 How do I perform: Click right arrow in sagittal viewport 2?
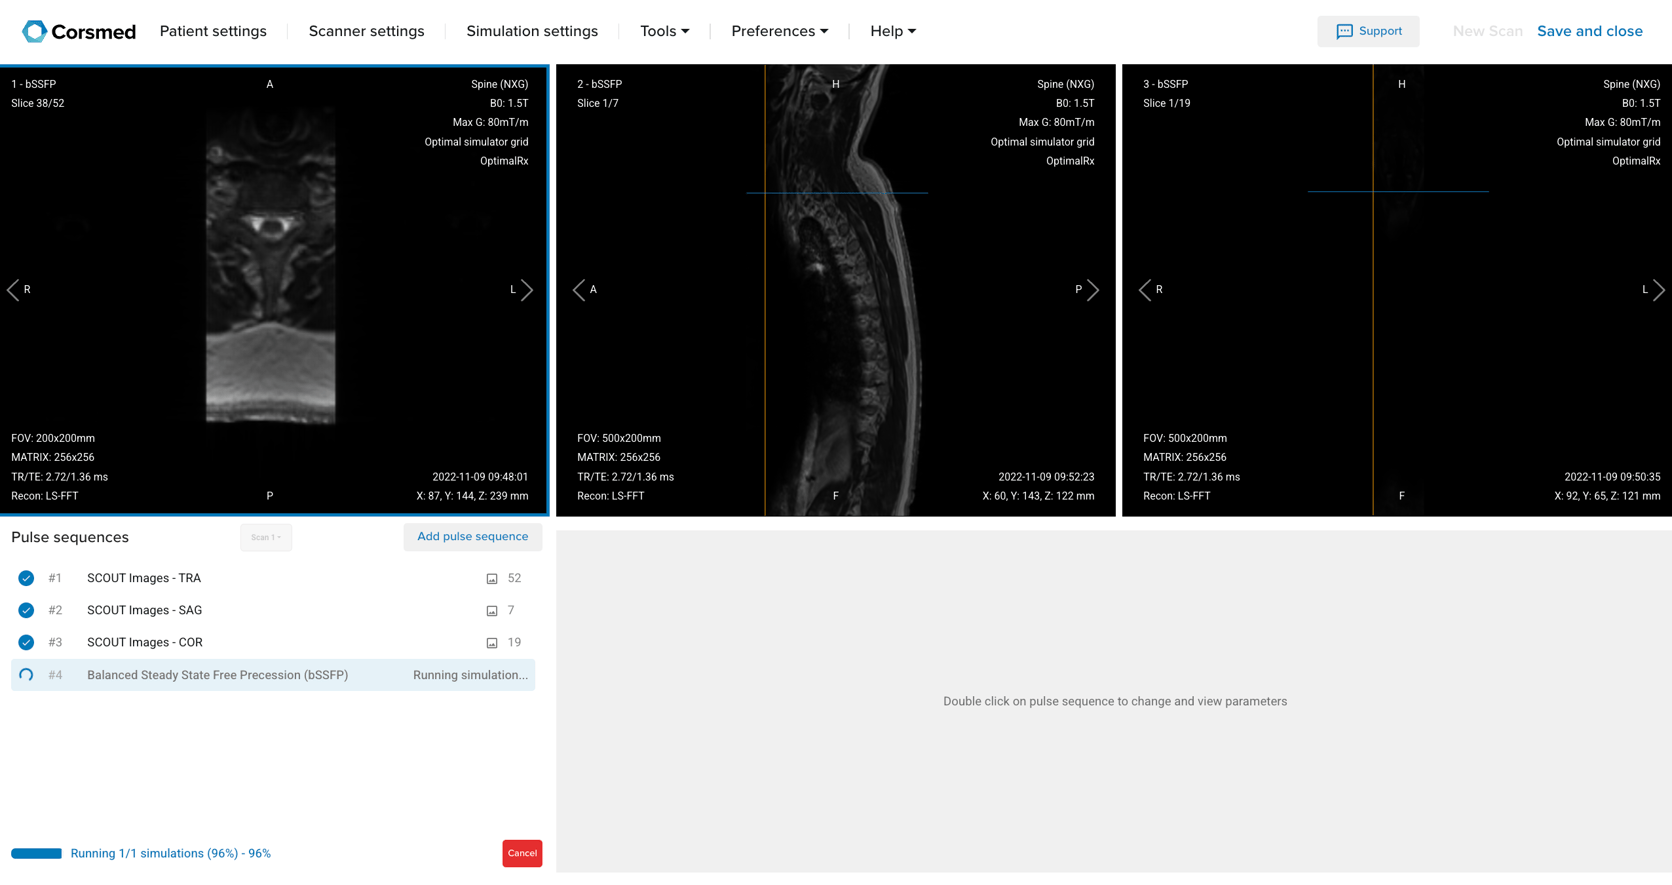[1093, 290]
